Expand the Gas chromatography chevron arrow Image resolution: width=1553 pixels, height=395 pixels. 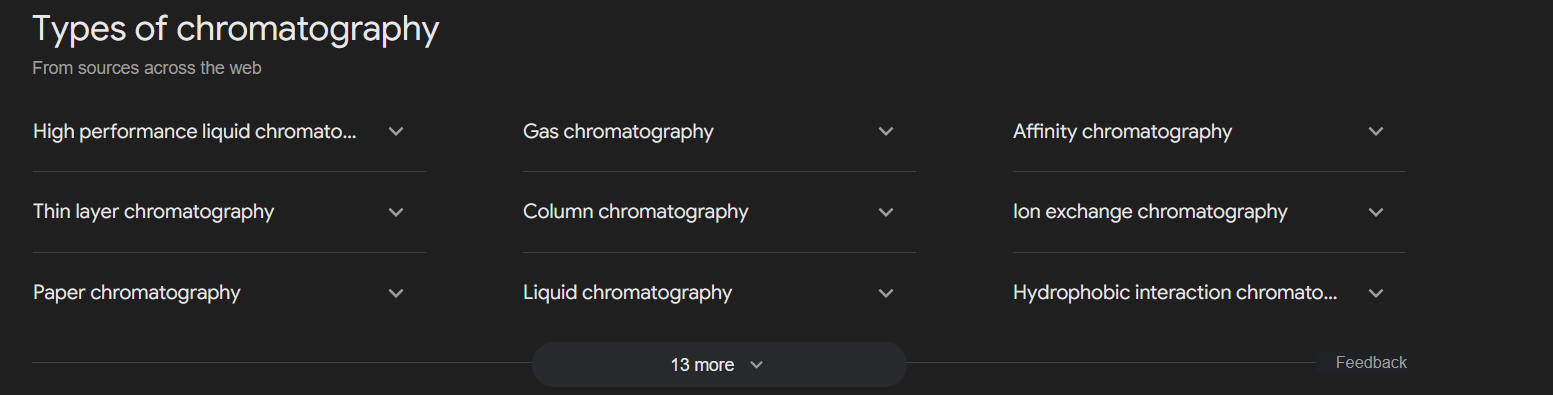click(886, 131)
